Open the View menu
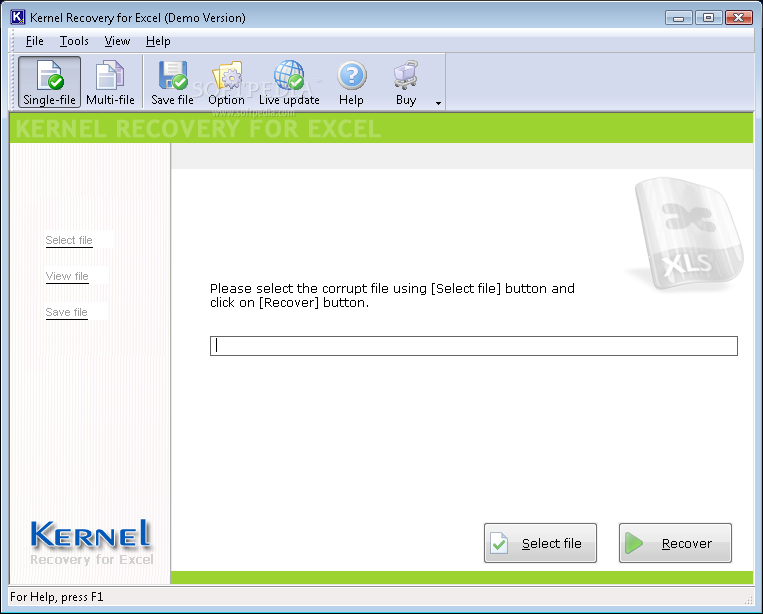 pos(117,41)
